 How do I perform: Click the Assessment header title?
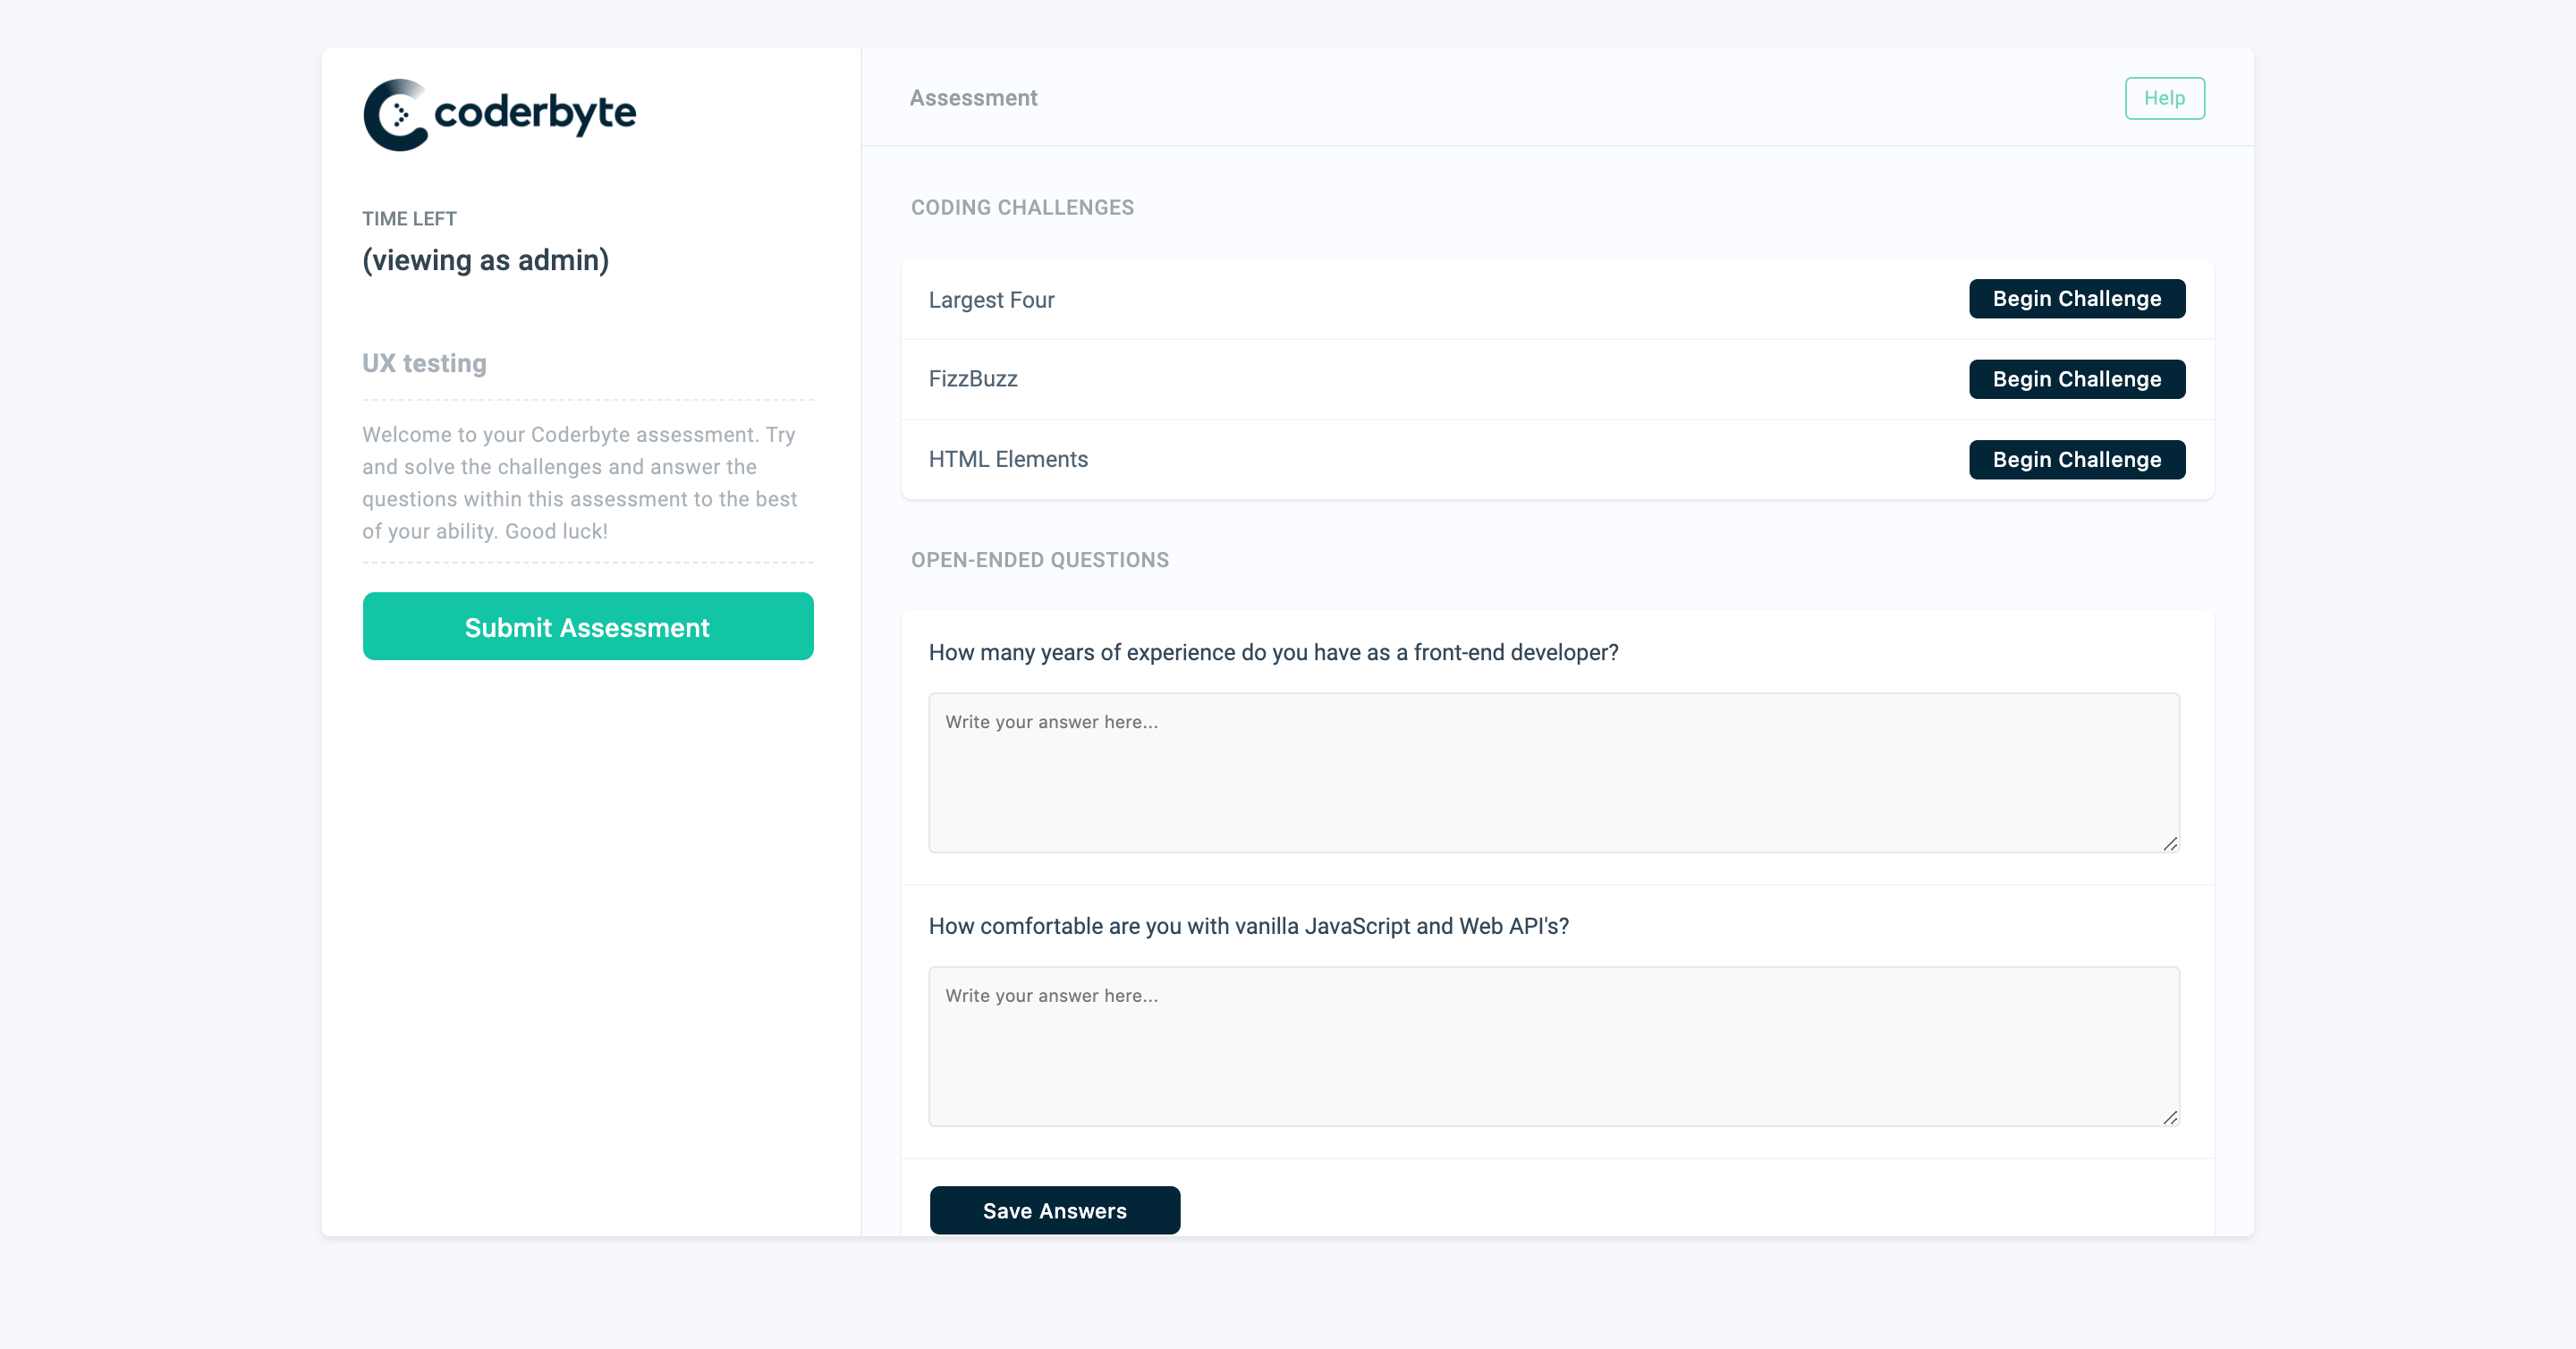(972, 98)
